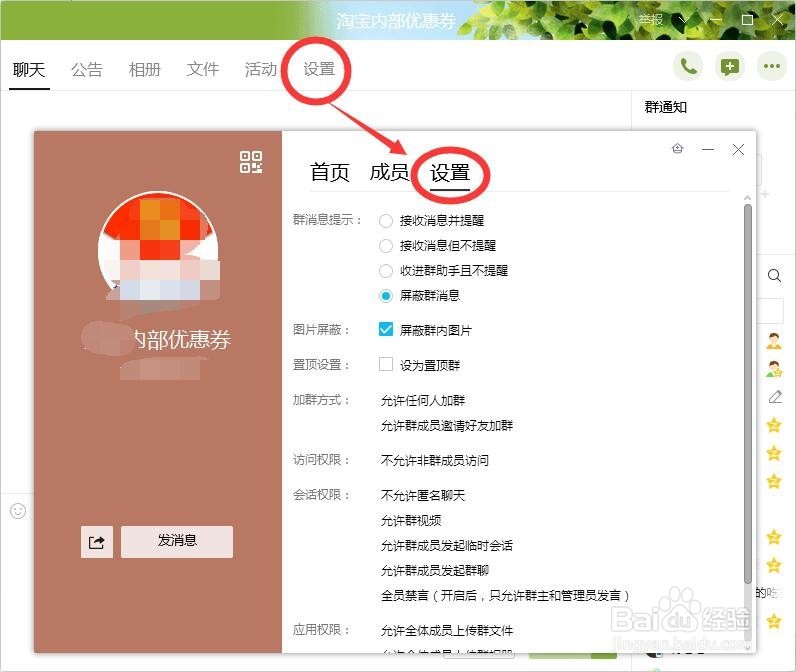Screen dimensions: 796x672
Task: Click the pin icon in the group profile window
Action: click(x=677, y=149)
